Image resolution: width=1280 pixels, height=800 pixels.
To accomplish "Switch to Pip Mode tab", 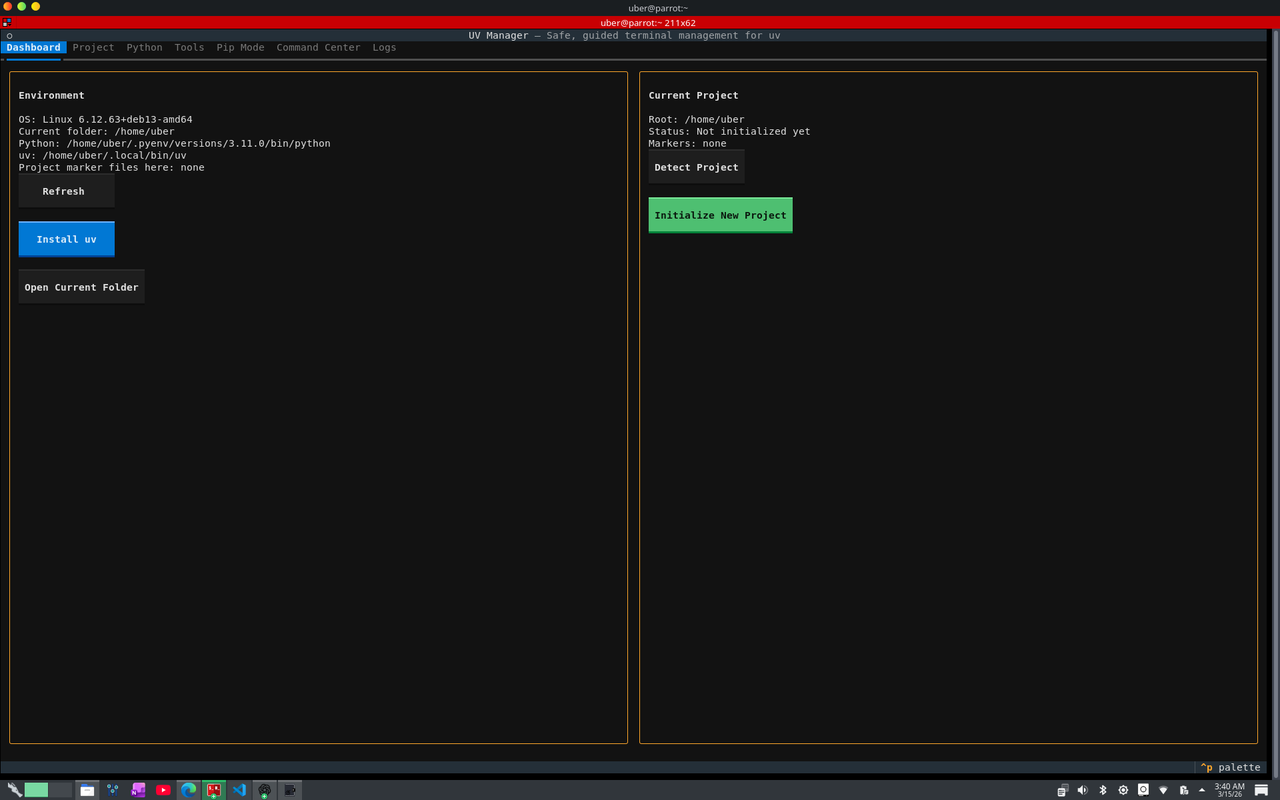I will pyautogui.click(x=240, y=47).
